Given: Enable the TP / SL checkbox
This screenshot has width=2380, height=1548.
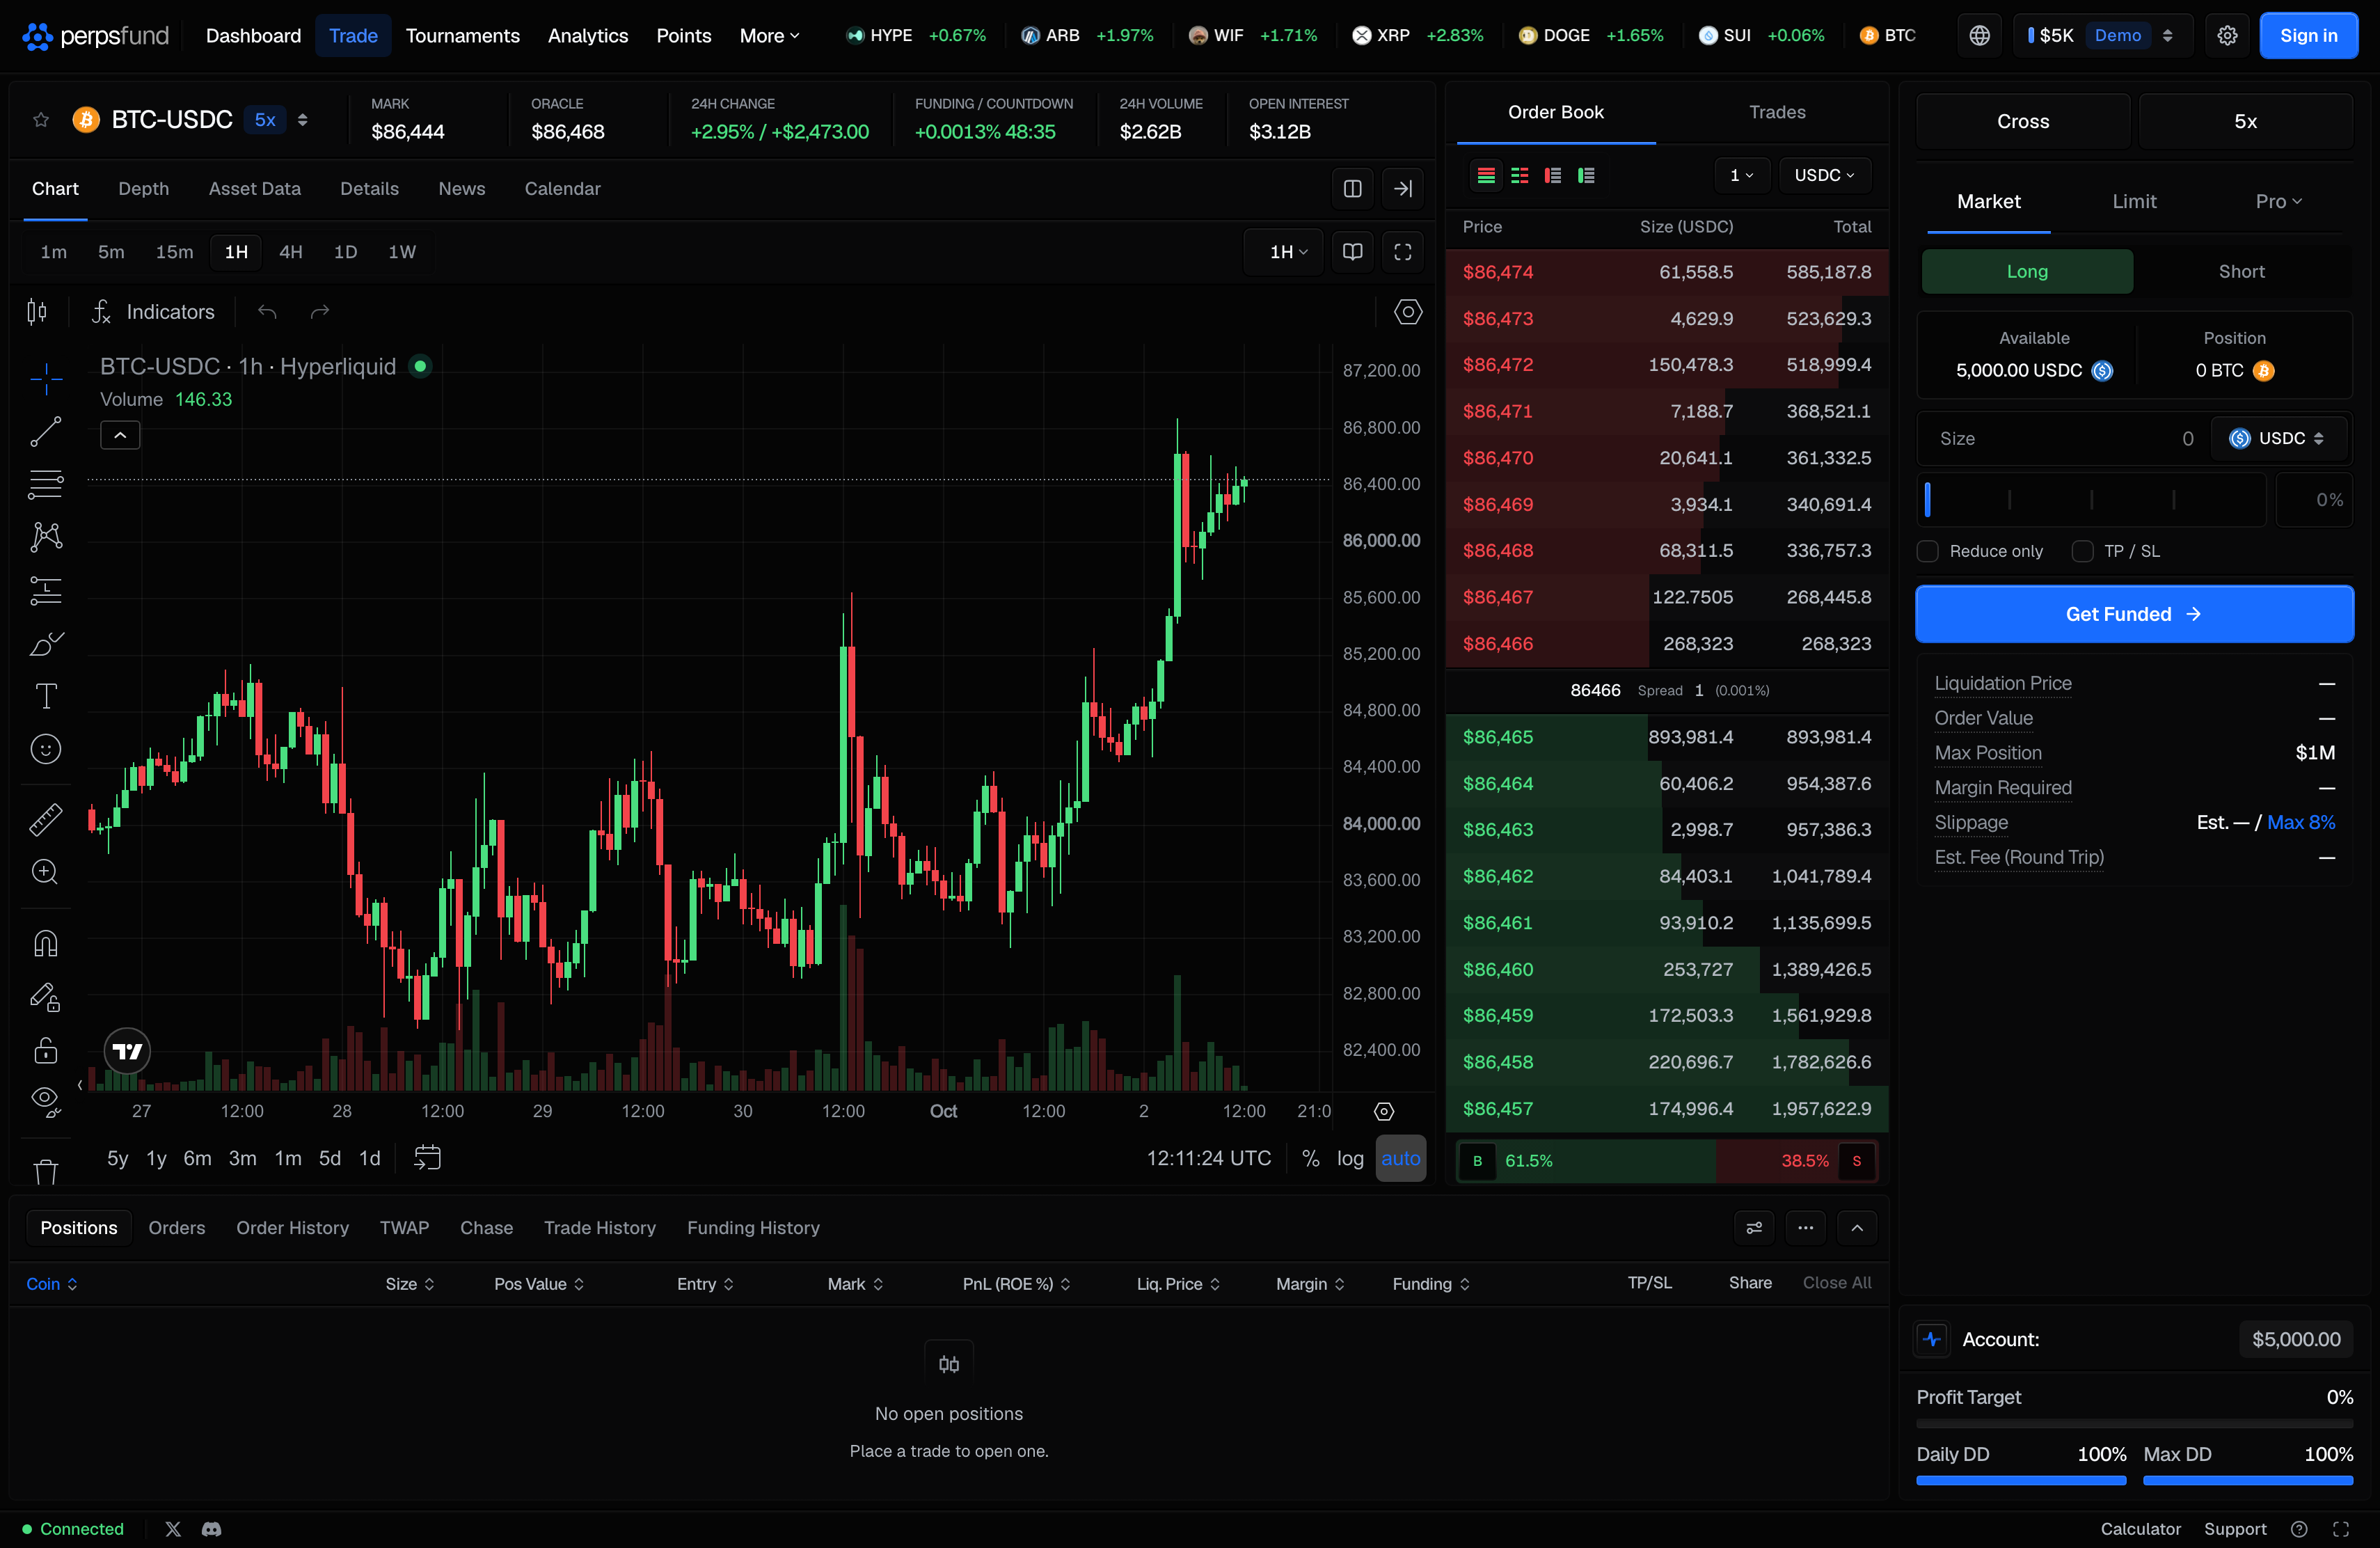Looking at the screenshot, I should point(2083,552).
